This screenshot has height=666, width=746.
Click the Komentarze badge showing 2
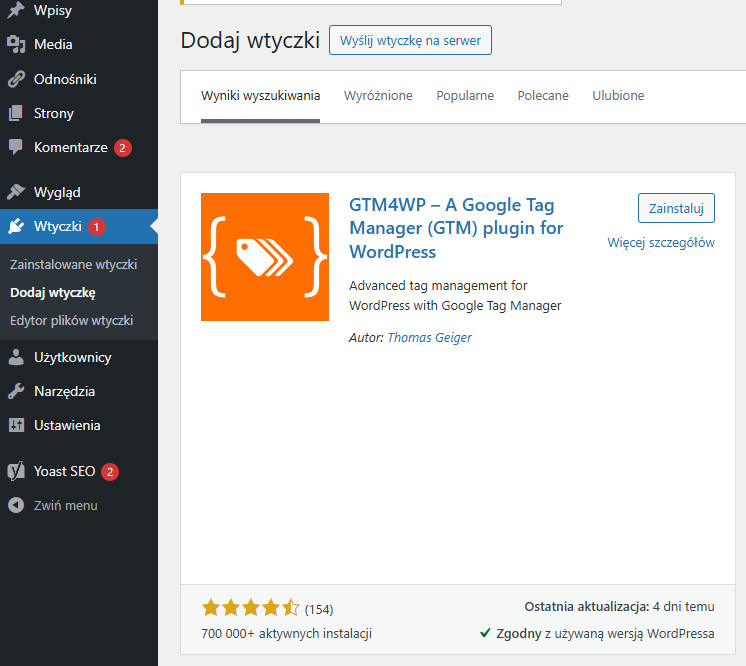pyautogui.click(x=122, y=148)
